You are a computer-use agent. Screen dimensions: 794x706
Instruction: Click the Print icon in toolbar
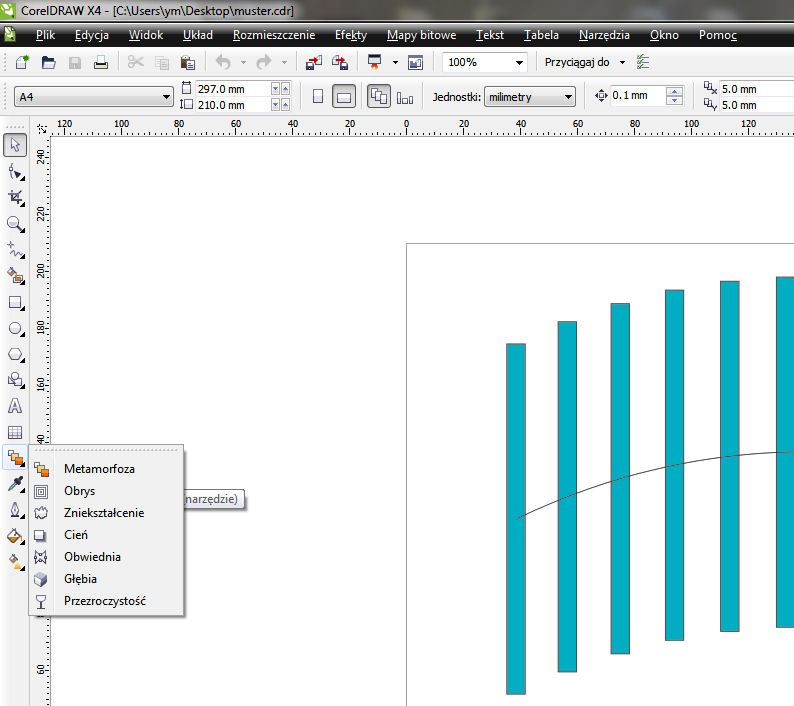tap(100, 62)
